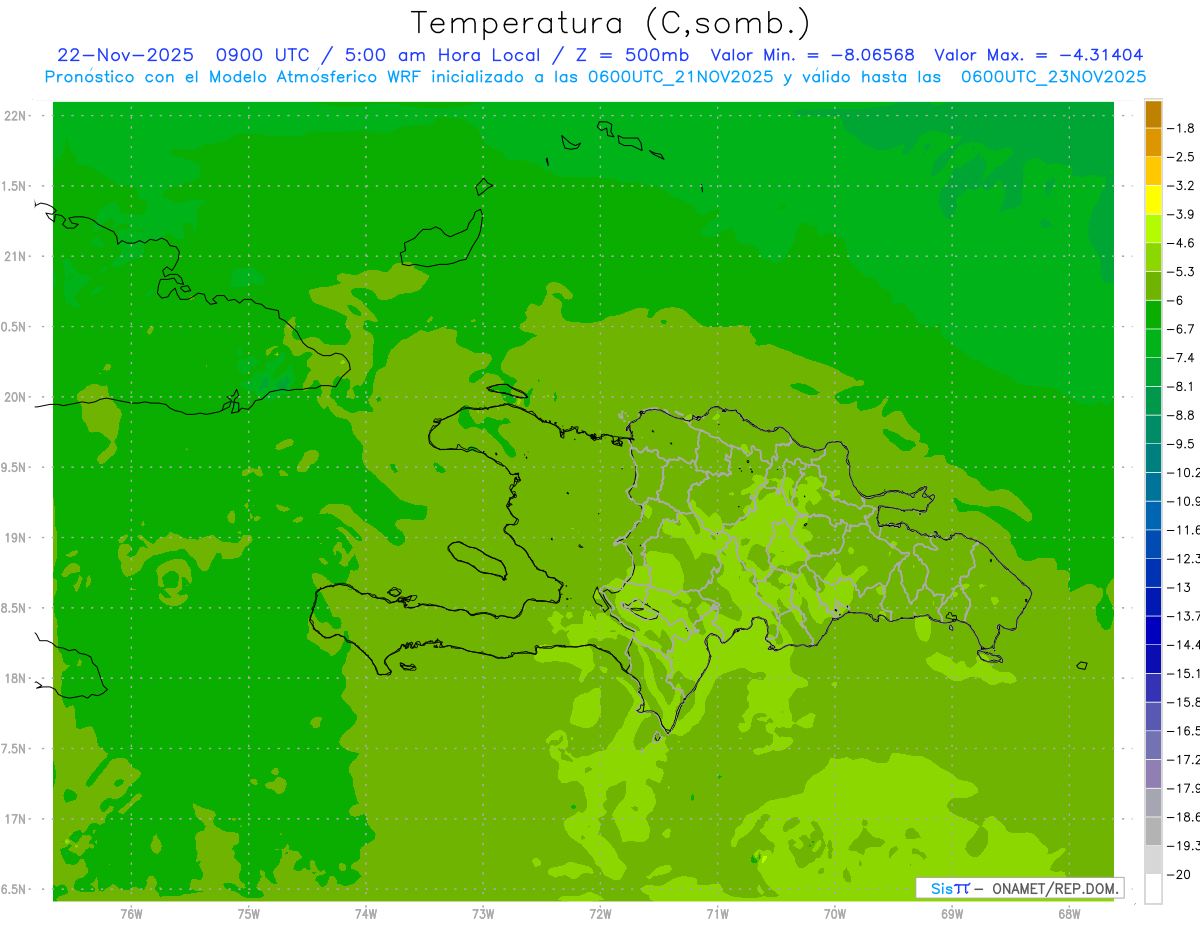Viewport: 1200px width, 927px height.
Task: Select the level text "Z = 500mb"
Action: tap(630, 55)
